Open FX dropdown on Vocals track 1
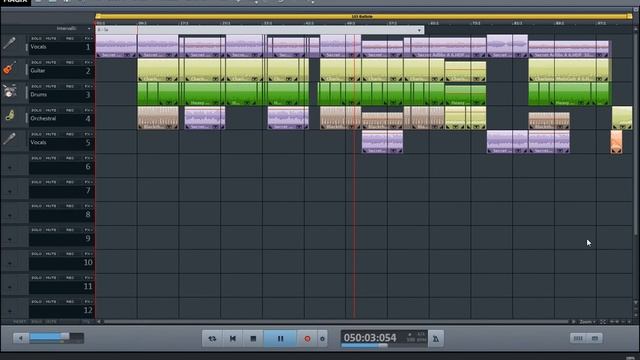640x360 pixels. [x=88, y=38]
